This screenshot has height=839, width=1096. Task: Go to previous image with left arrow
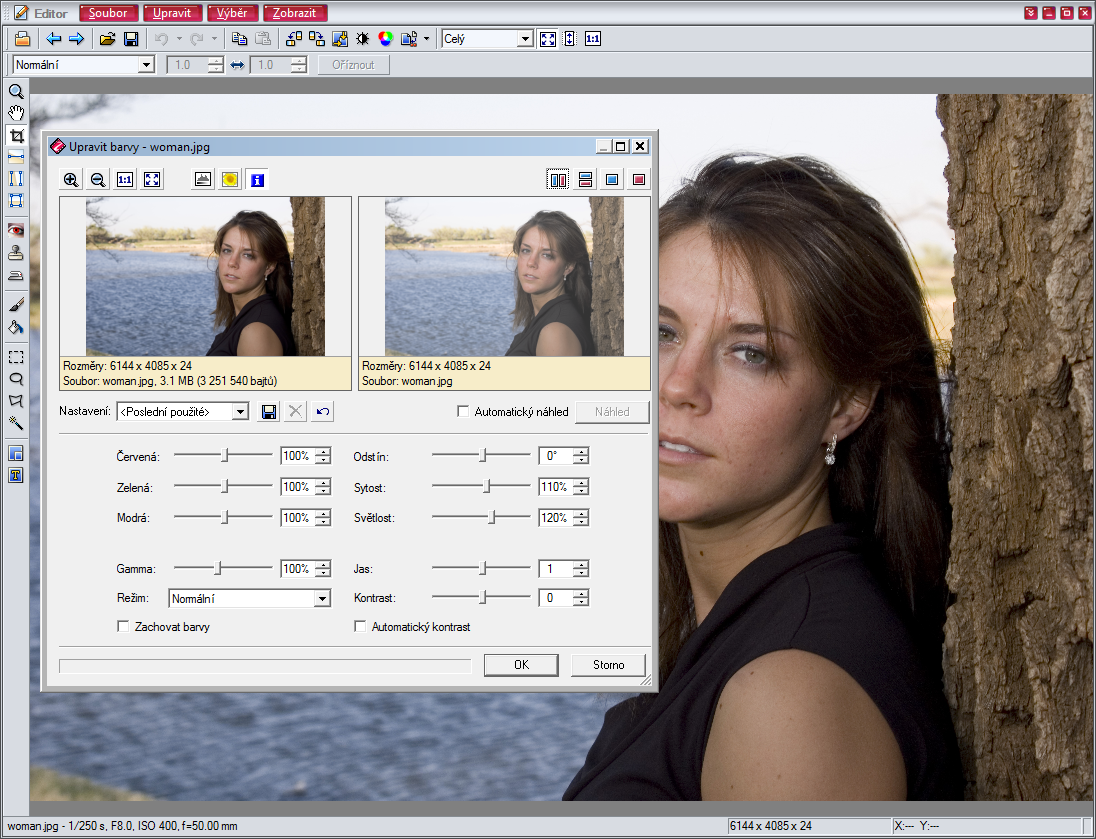(53, 39)
